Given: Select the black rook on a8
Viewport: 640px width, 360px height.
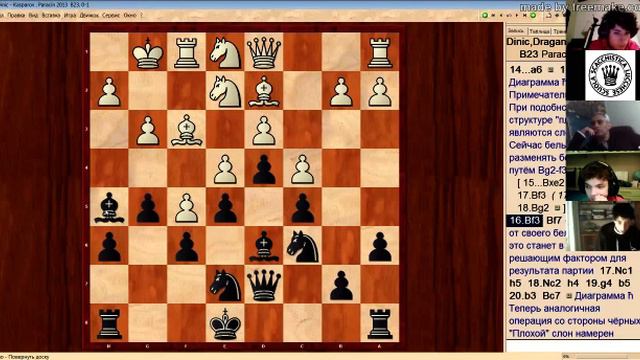Looking at the screenshot, I should point(380,324).
